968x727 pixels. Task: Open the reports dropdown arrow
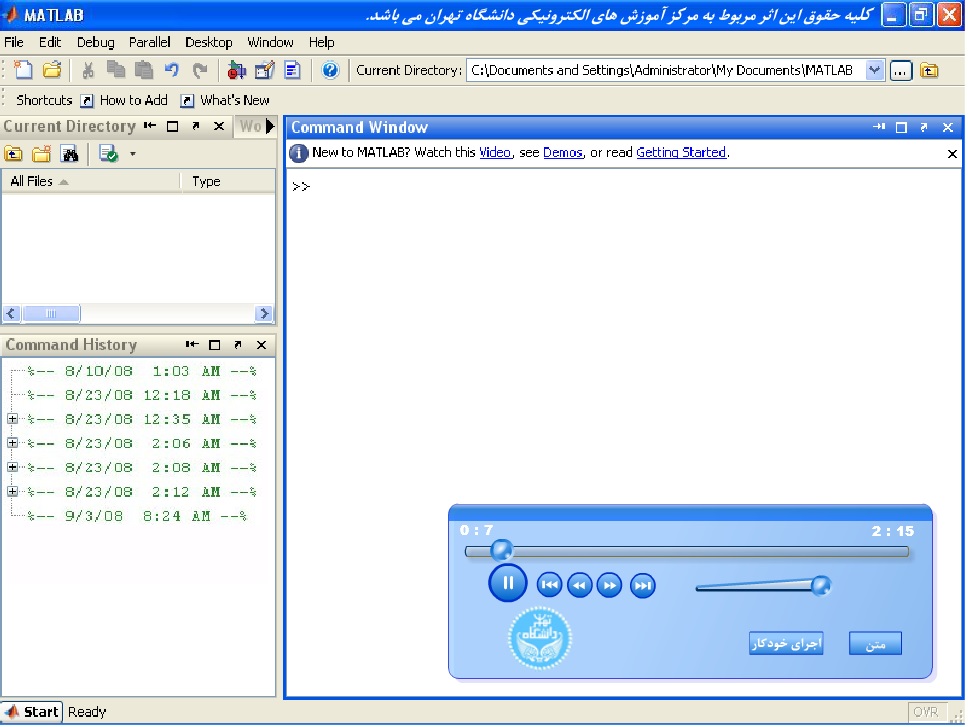coord(133,154)
